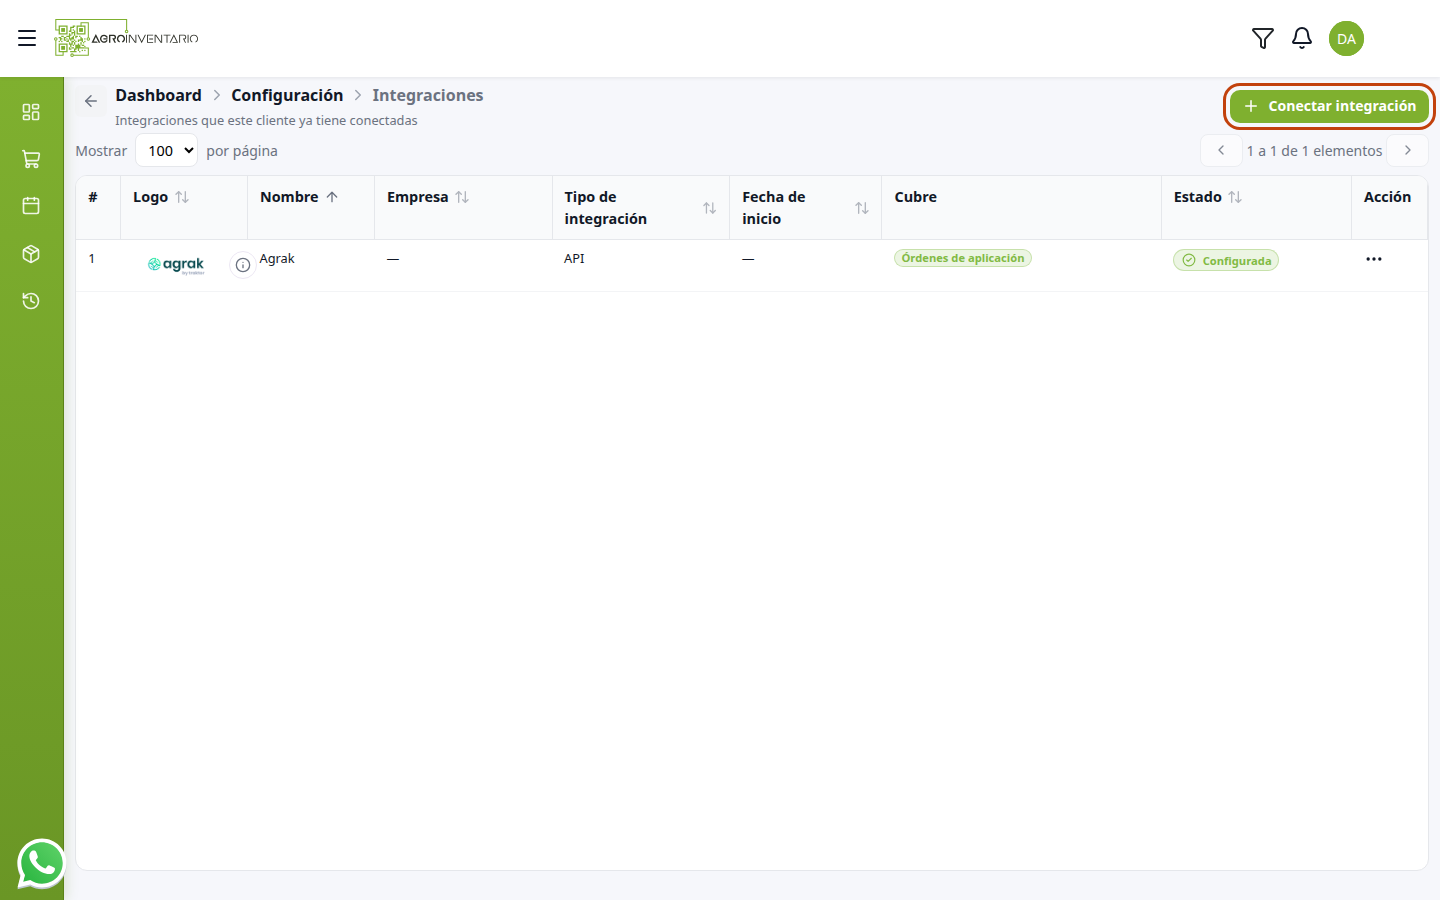Open the calendar sidebar icon

(31, 206)
